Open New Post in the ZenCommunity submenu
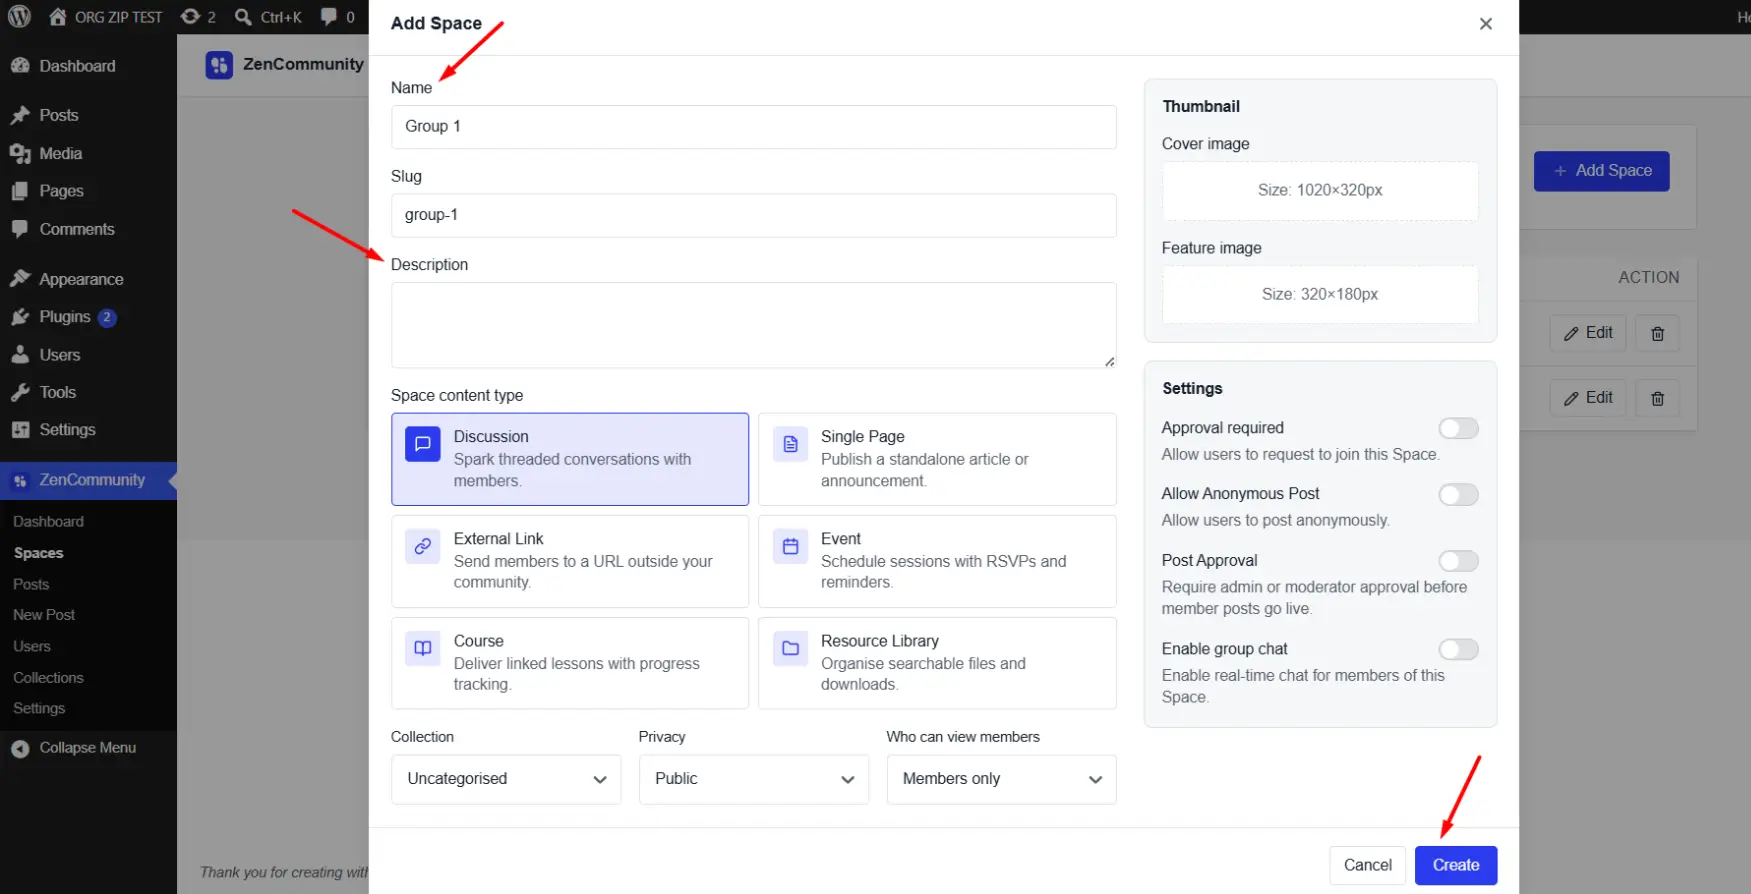Screen dimensions: 1751x894 coord(44,615)
